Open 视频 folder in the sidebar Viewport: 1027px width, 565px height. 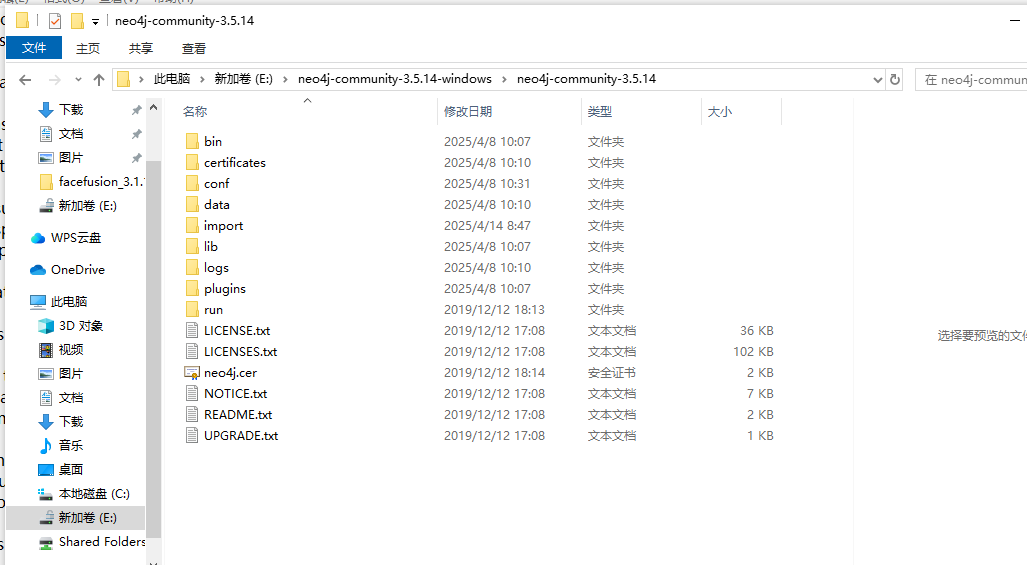click(x=71, y=350)
